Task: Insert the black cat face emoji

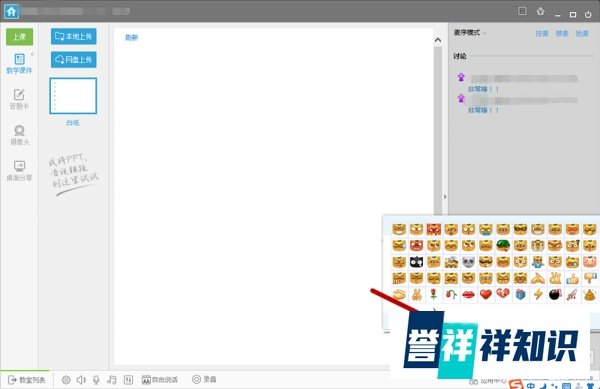Action: point(416,262)
